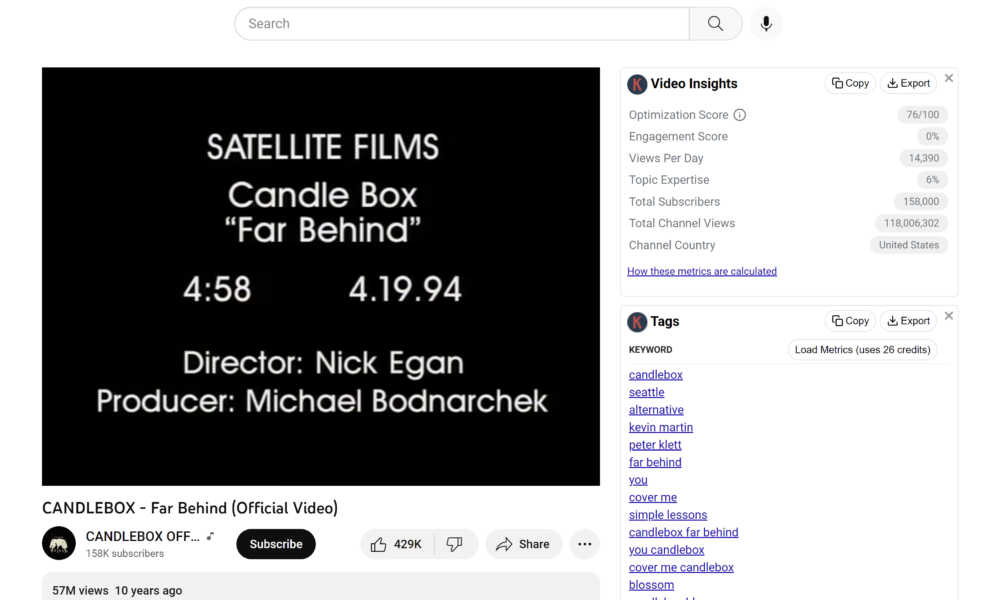Click the KEYWORD column header
Viewport: 1000px width, 600px height.
[x=651, y=349]
